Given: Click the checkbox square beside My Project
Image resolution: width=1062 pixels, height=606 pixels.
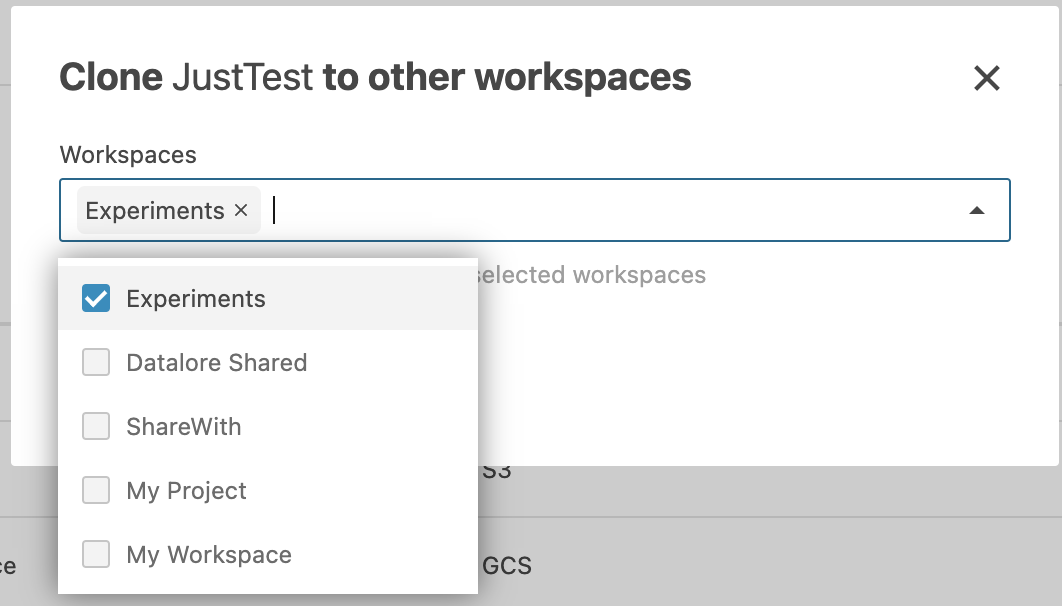Looking at the screenshot, I should coord(96,490).
